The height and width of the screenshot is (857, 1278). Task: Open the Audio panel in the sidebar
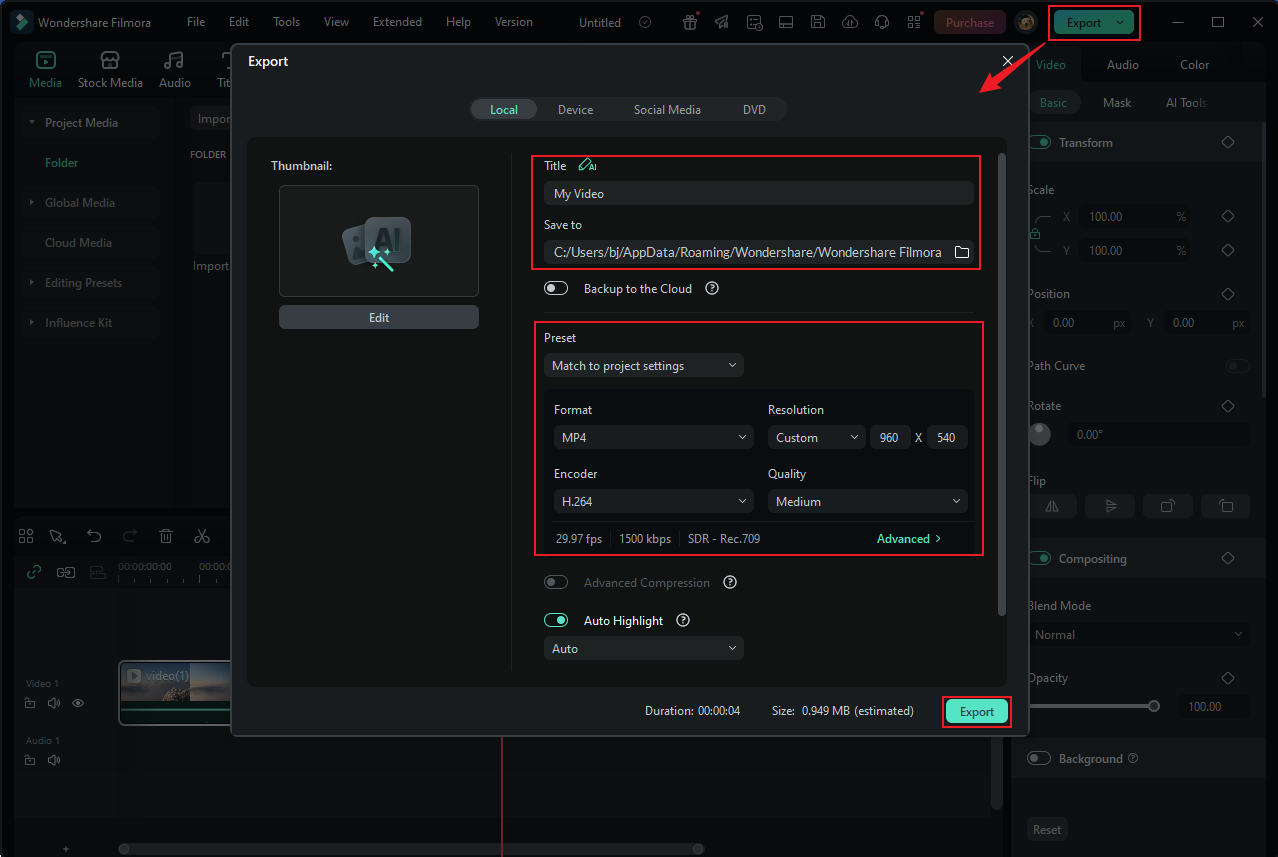pyautogui.click(x=174, y=69)
